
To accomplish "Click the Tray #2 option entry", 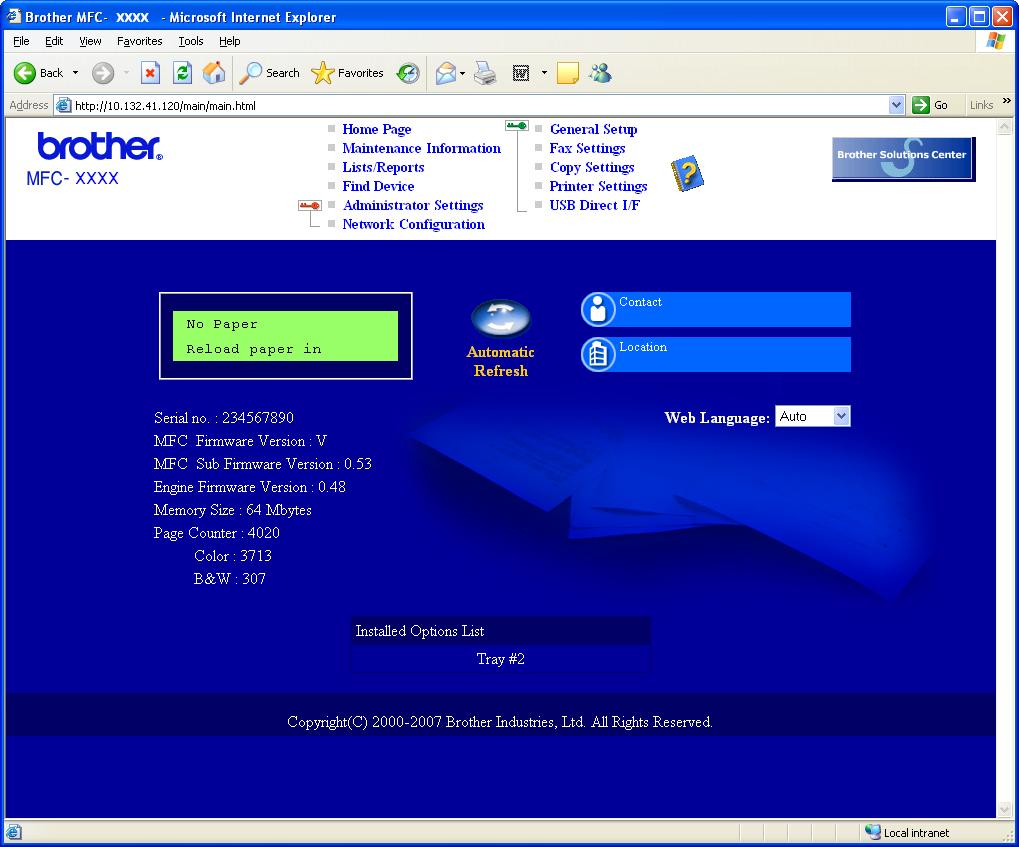I will (500, 659).
